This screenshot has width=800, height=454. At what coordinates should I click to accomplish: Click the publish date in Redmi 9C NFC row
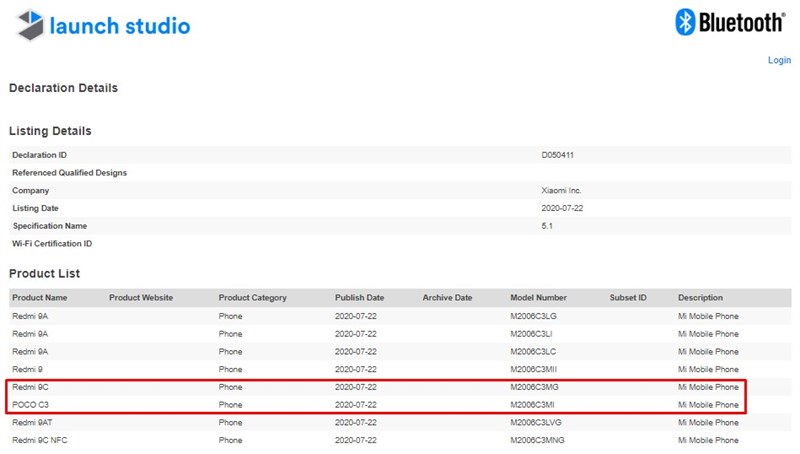356,440
